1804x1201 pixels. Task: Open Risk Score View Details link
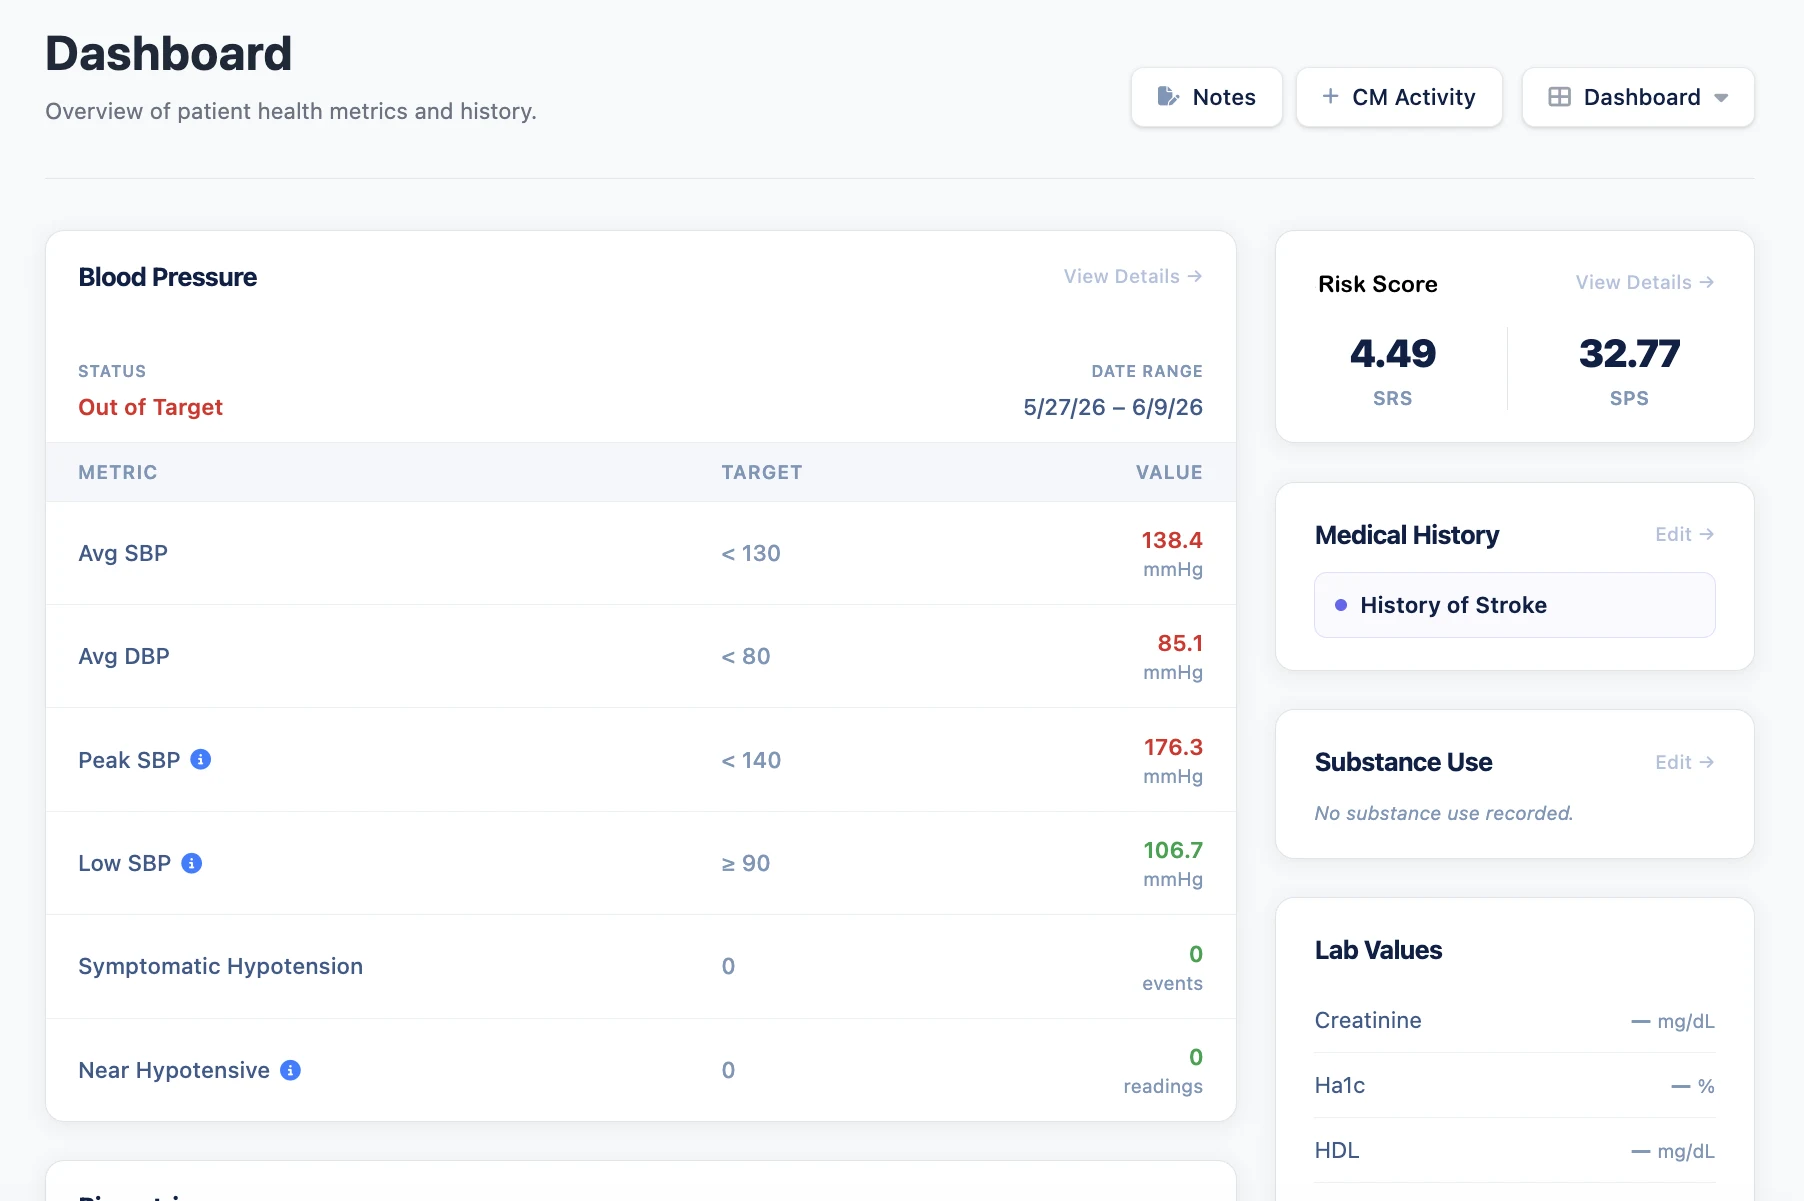click(1645, 282)
